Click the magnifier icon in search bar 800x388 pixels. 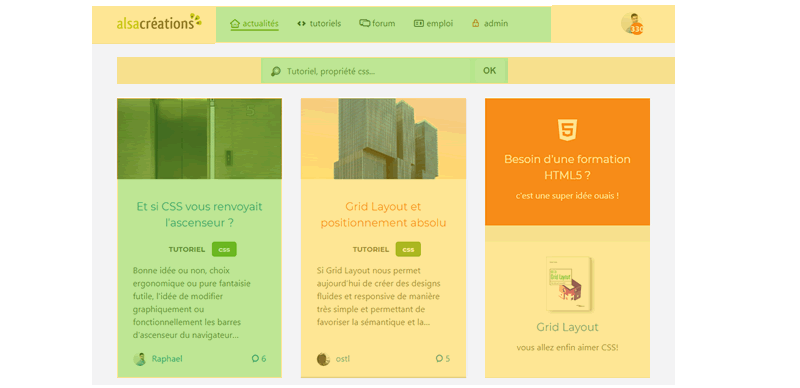pos(276,71)
